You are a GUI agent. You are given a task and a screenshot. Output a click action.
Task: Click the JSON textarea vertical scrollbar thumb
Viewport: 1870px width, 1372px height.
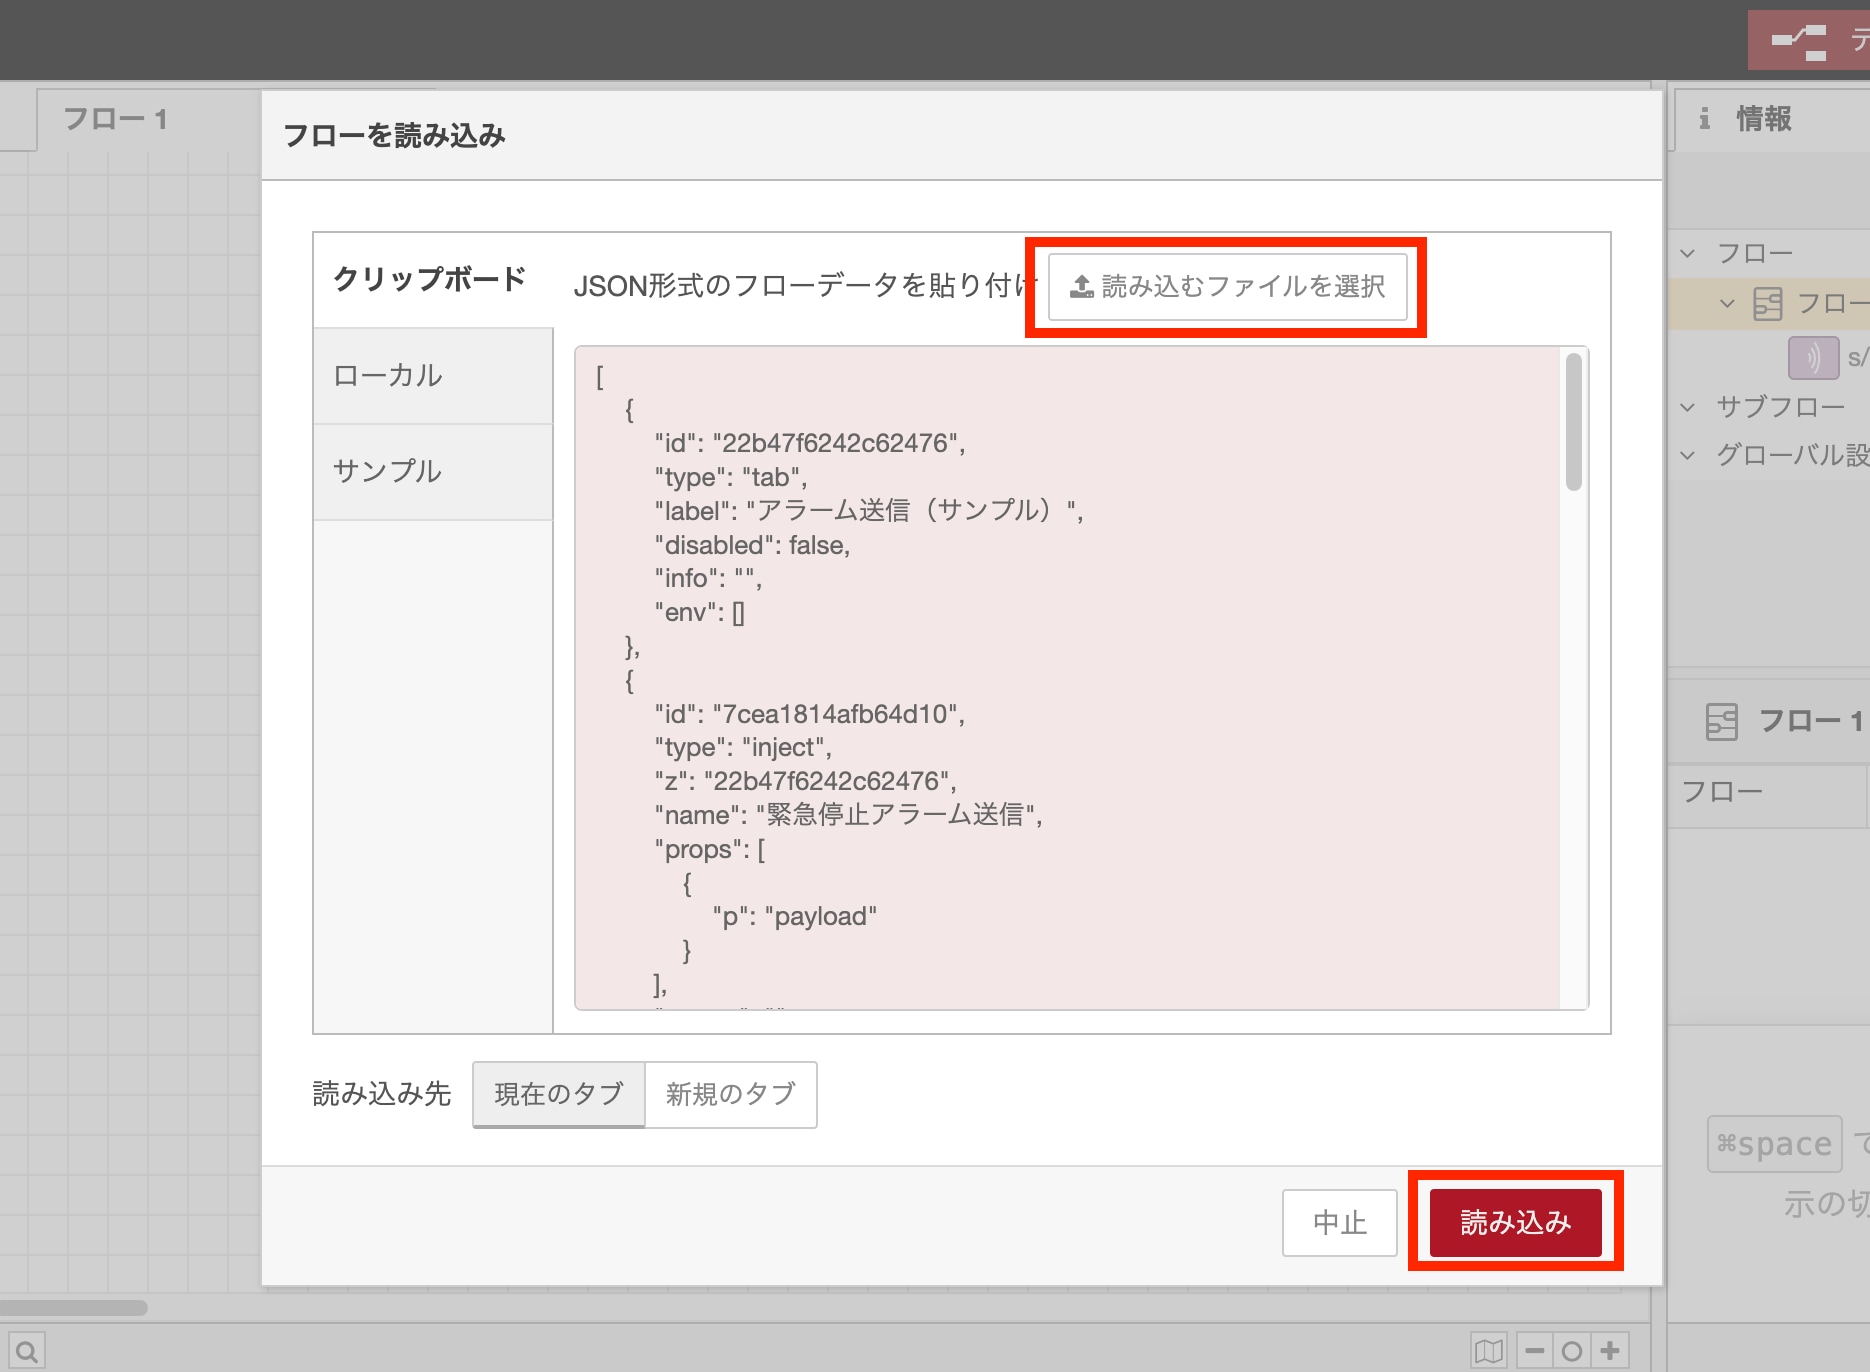[1573, 421]
